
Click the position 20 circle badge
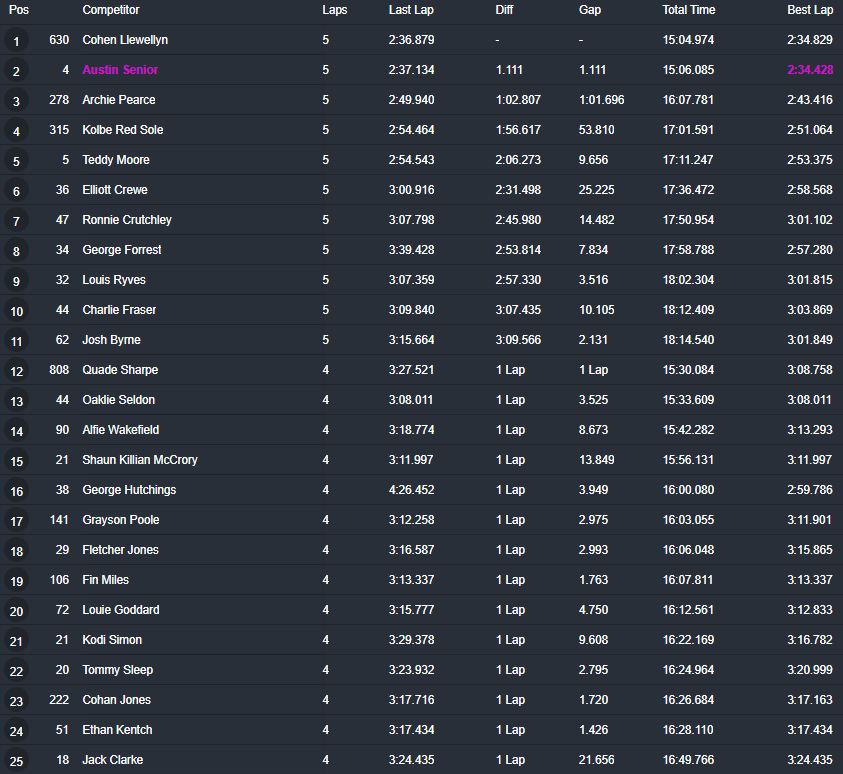[16, 611]
